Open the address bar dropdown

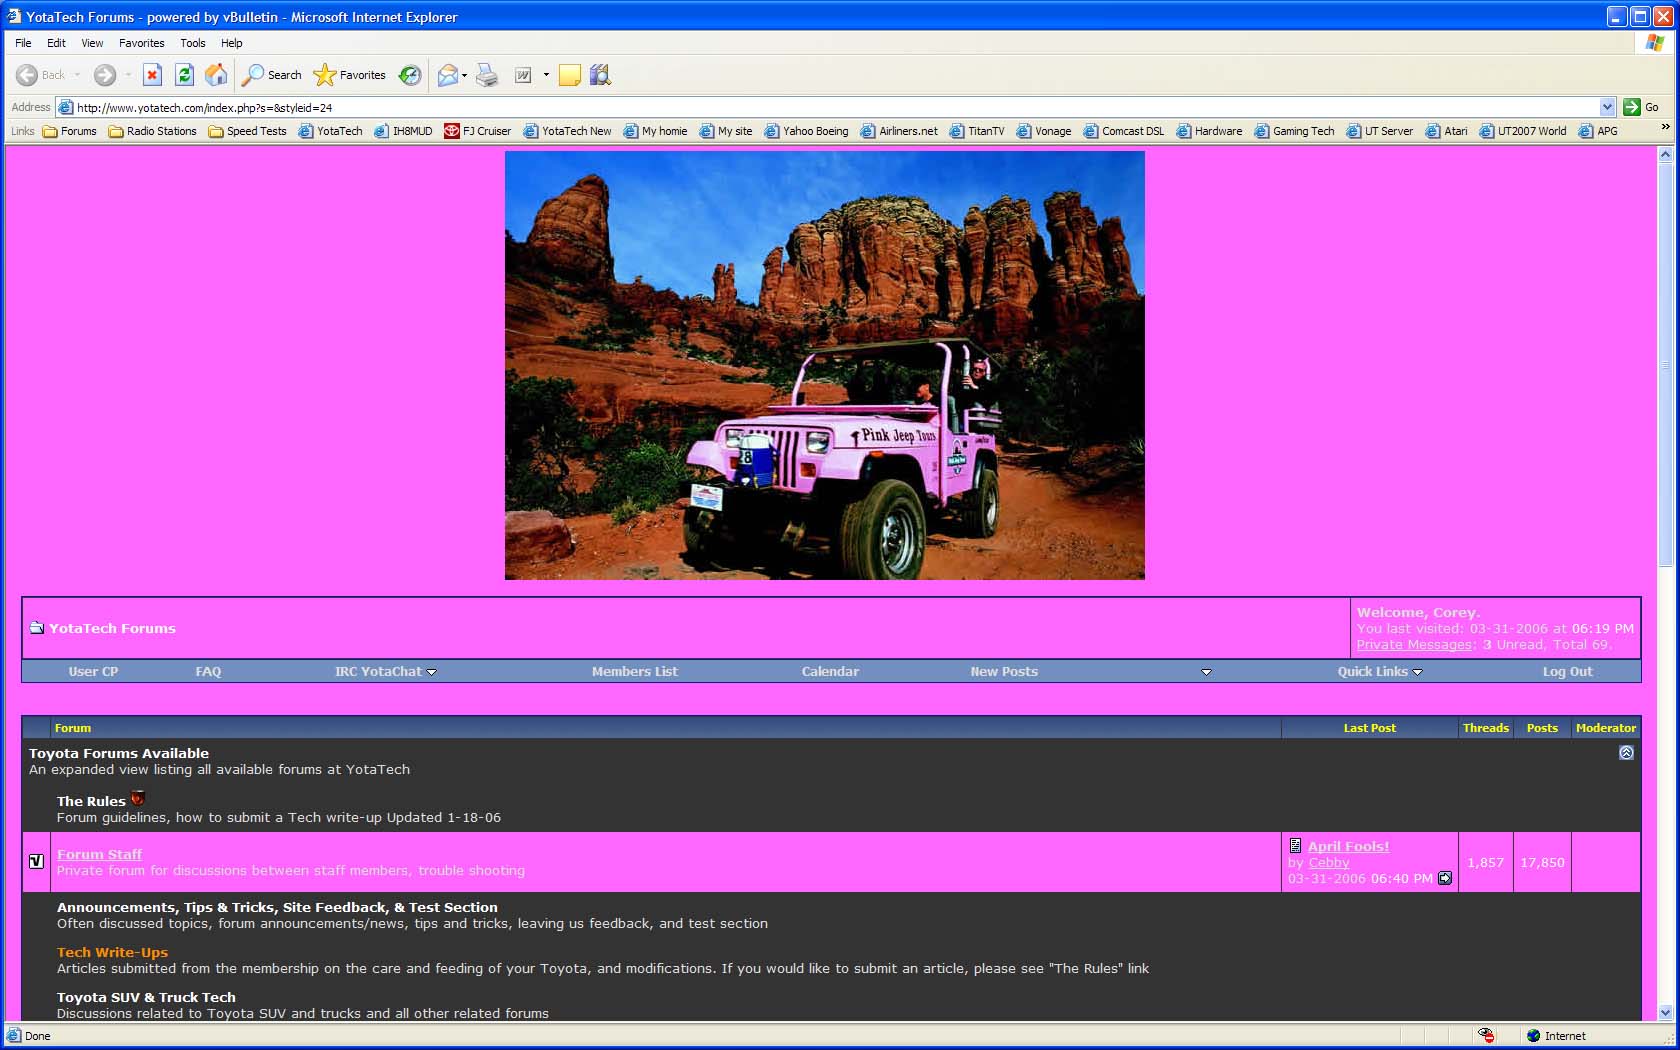click(x=1607, y=107)
